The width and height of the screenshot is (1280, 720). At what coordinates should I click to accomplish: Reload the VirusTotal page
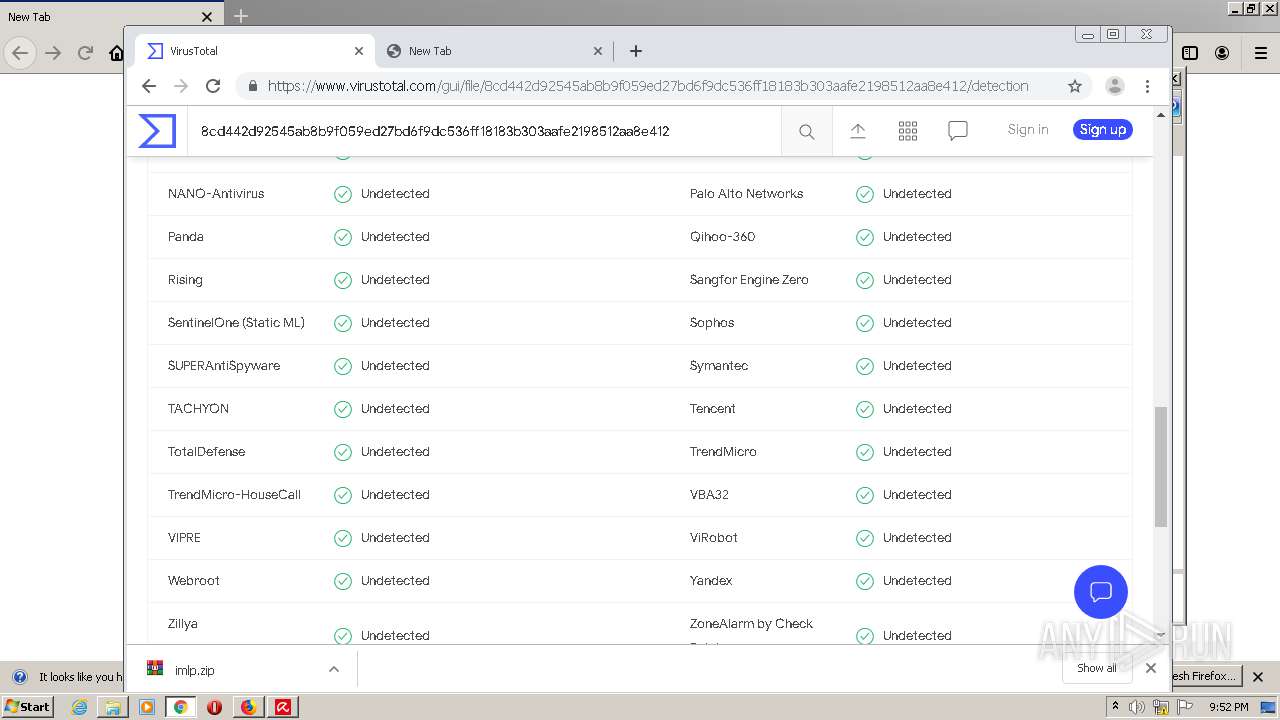click(213, 86)
